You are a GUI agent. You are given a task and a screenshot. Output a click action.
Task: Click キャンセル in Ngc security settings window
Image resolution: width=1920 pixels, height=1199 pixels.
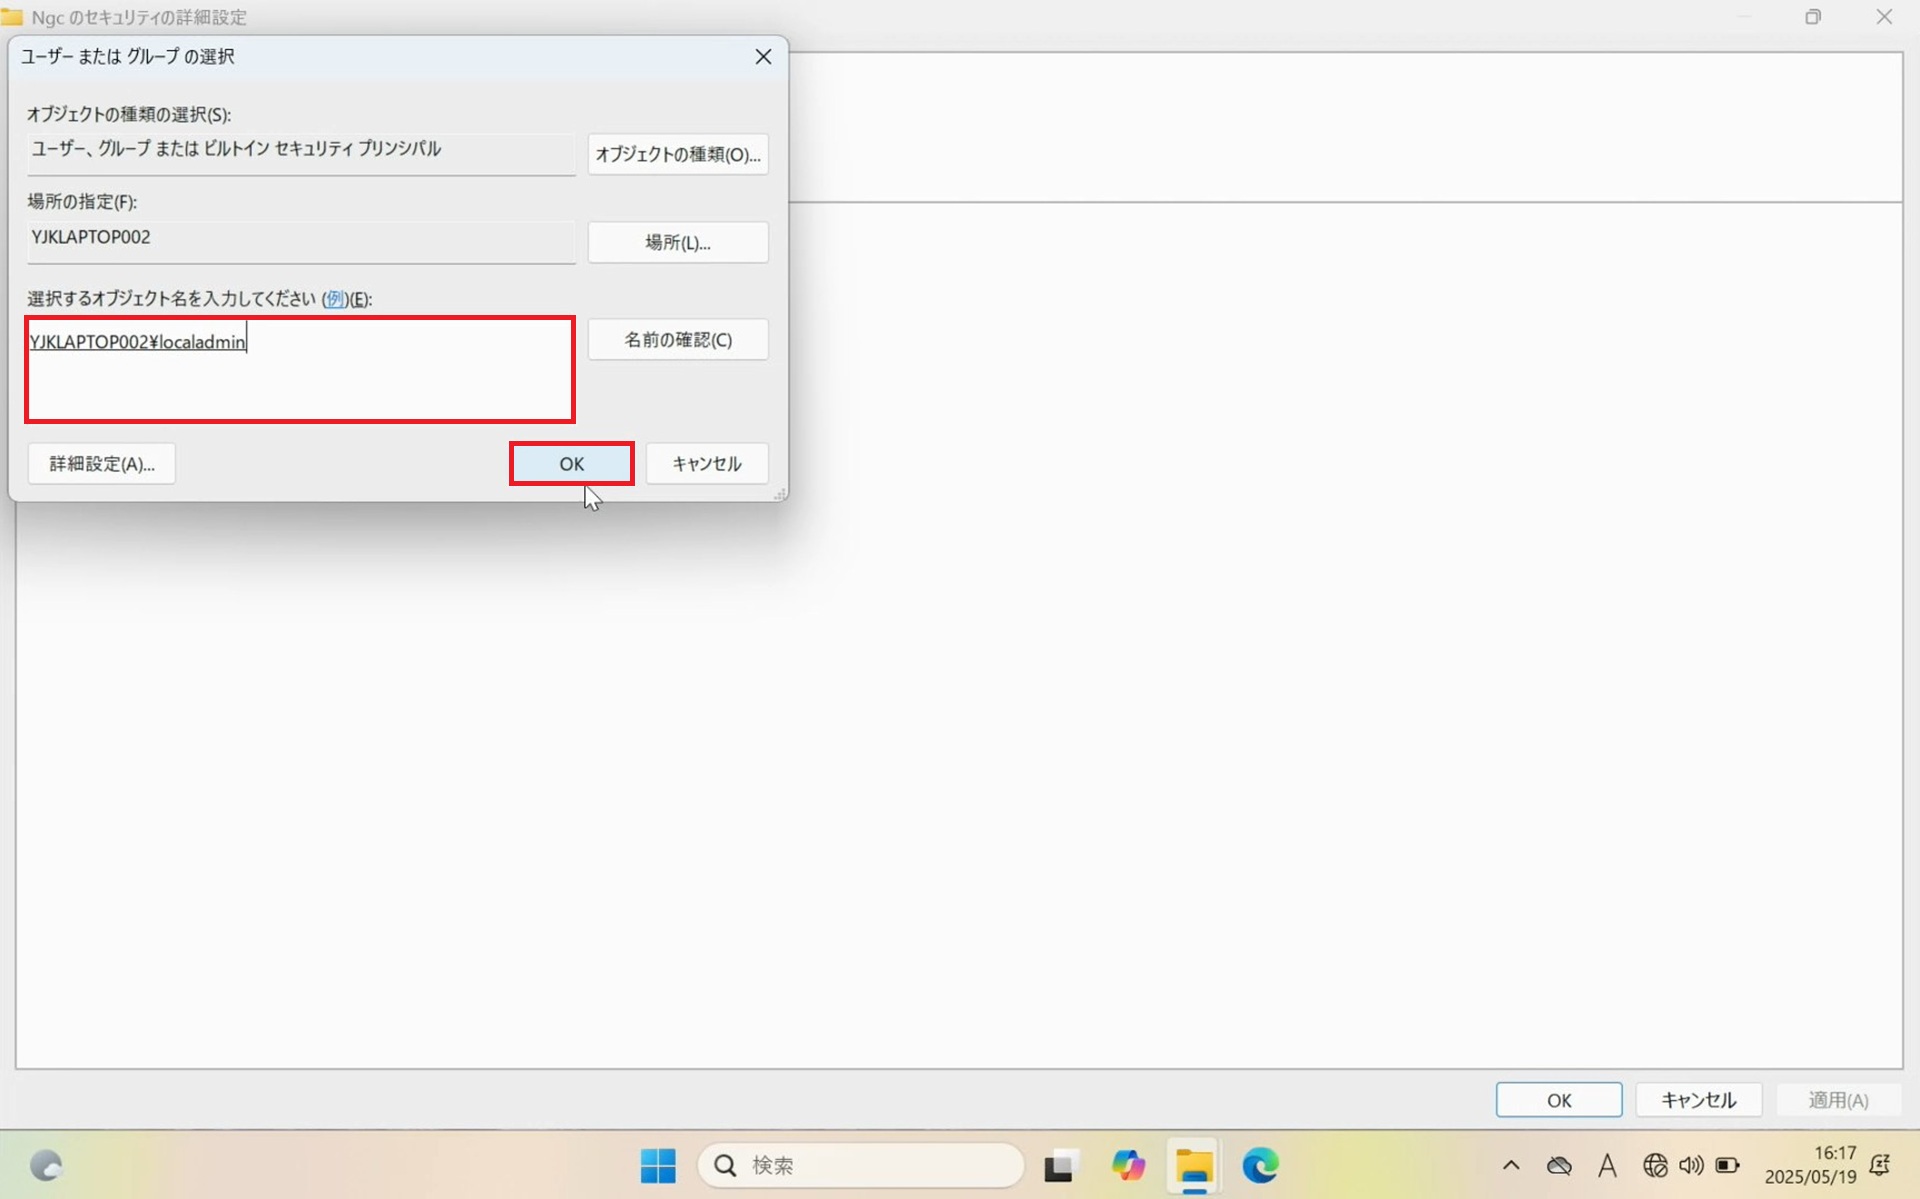pyautogui.click(x=1698, y=1100)
